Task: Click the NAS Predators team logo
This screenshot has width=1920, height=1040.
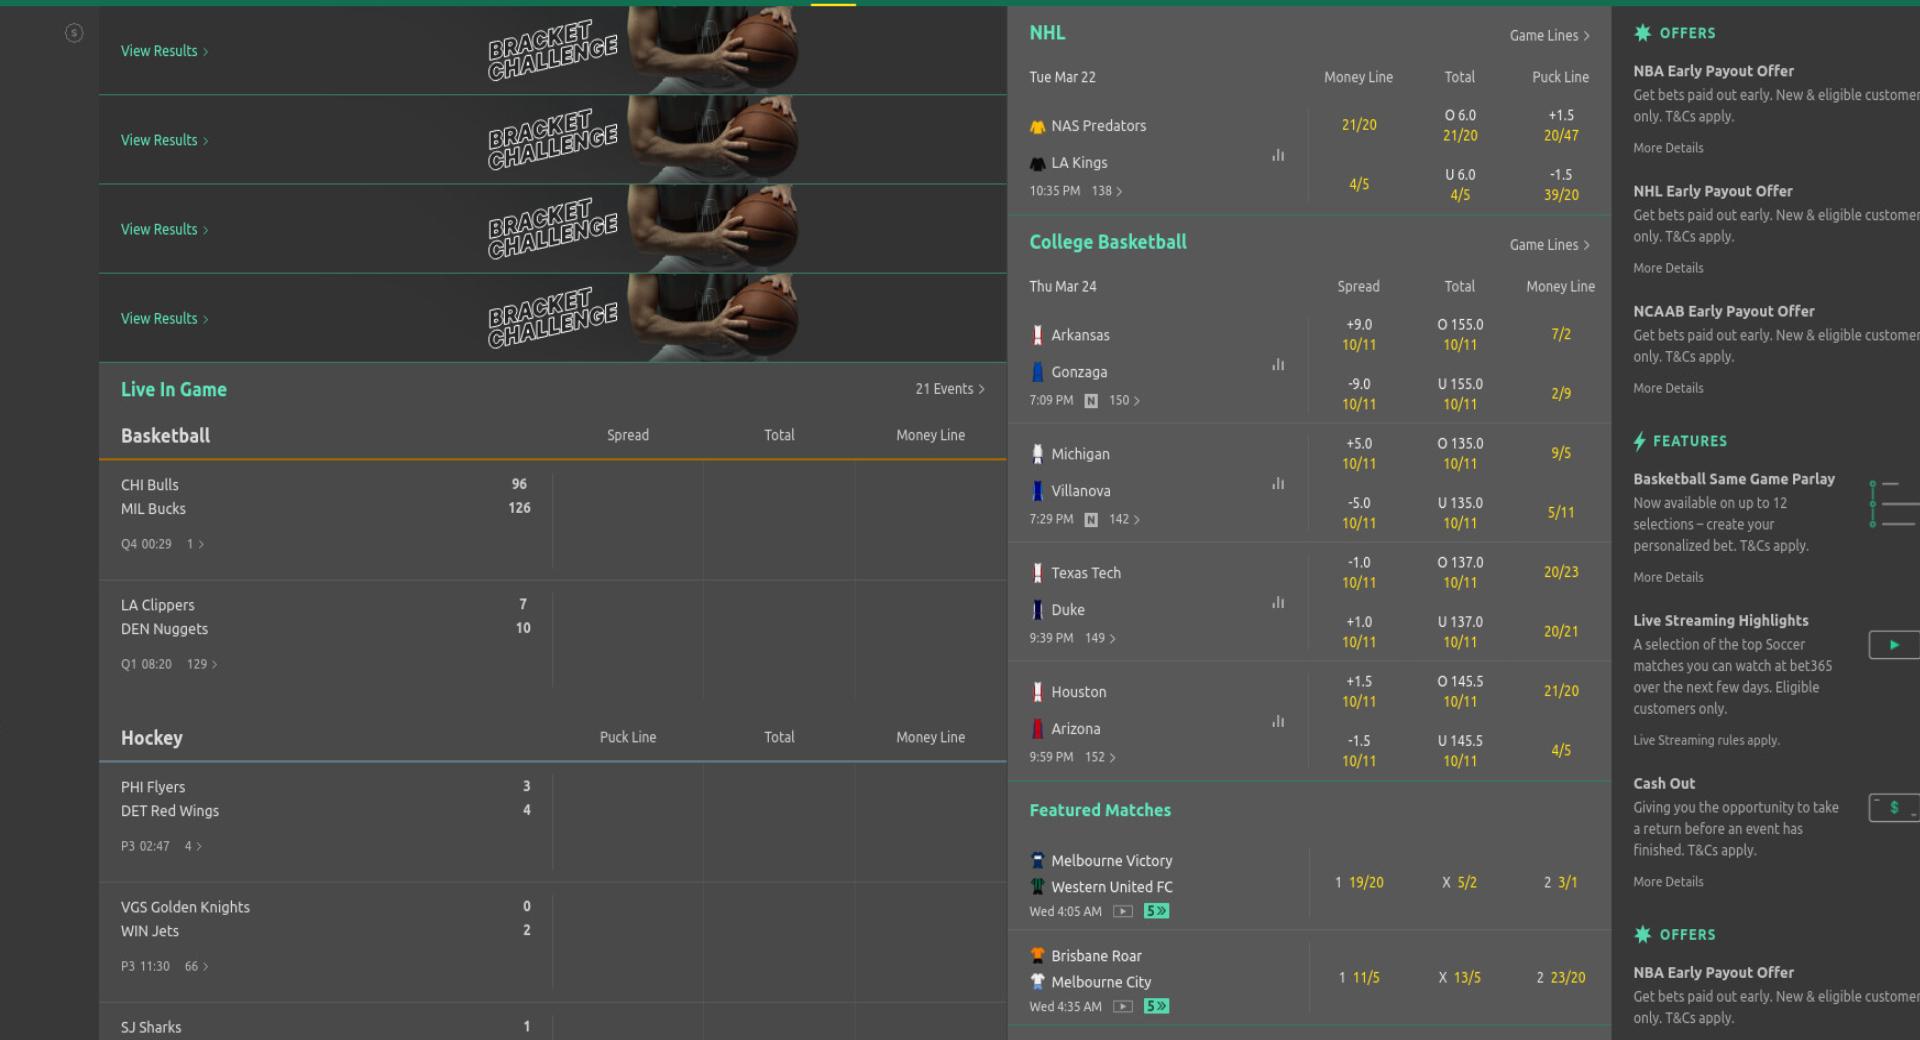Action: pyautogui.click(x=1037, y=126)
